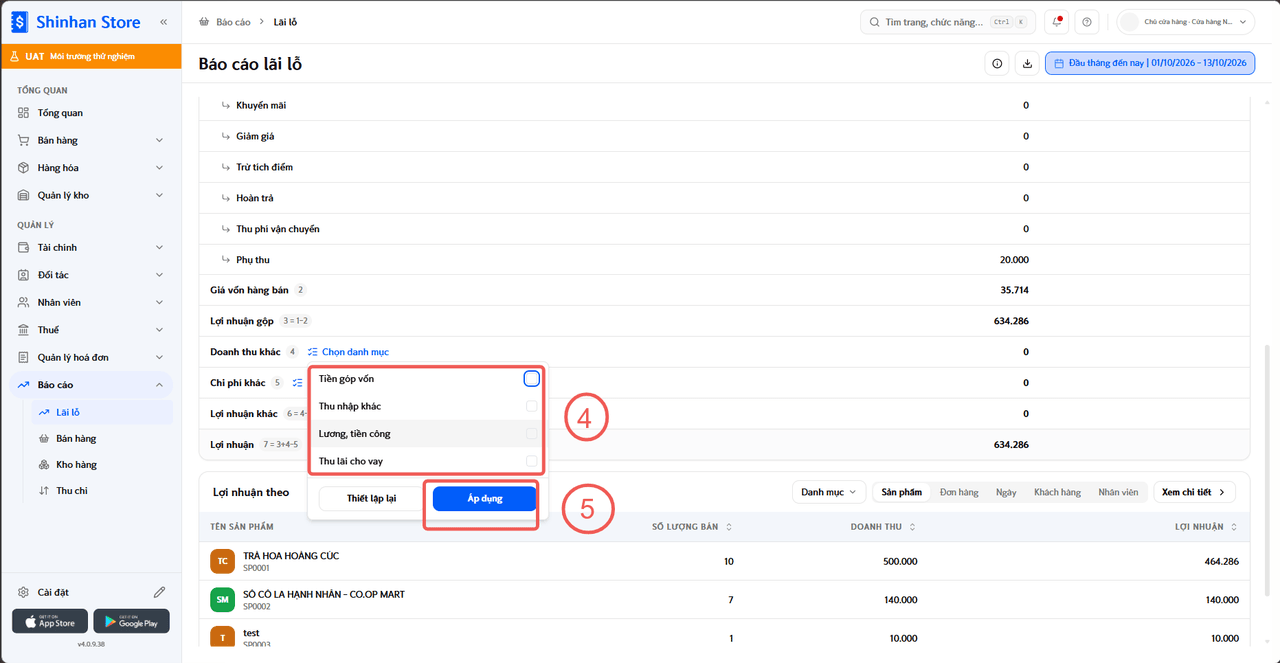This screenshot has width=1280, height=663.
Task: Open the Thu chi report
Action: pos(101,491)
